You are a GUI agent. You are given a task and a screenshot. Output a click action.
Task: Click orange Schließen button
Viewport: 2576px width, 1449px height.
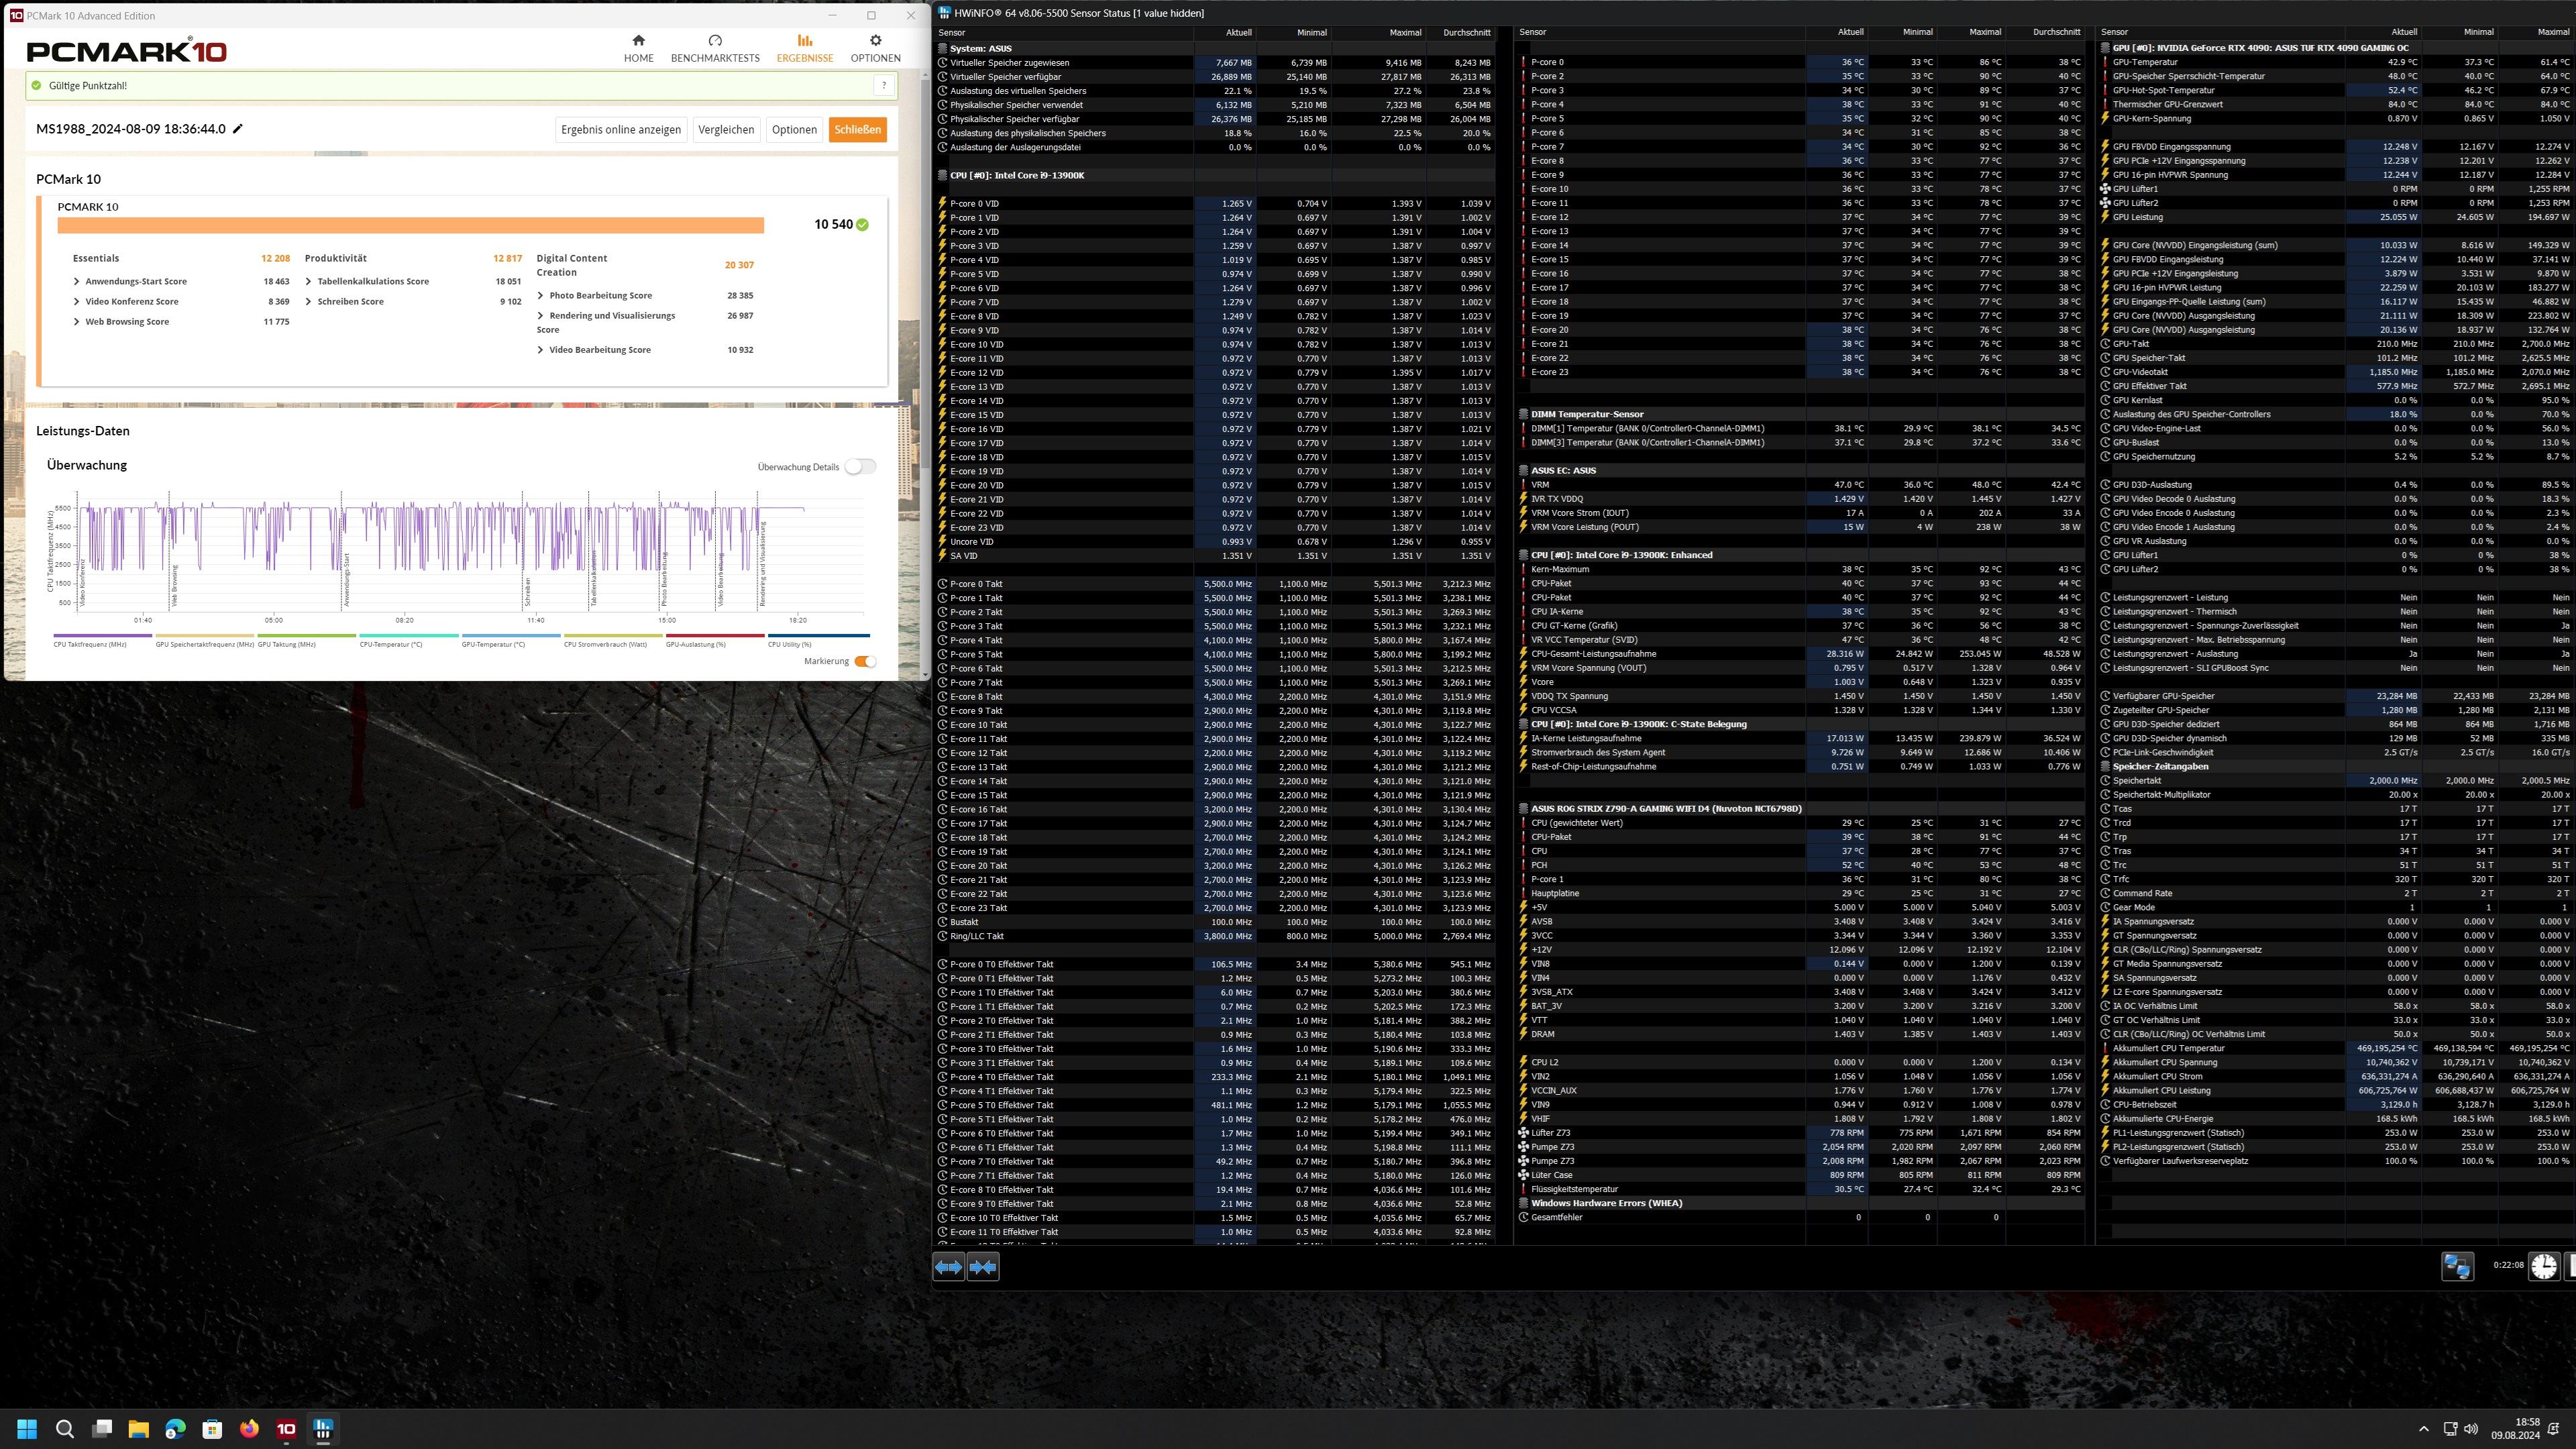[x=858, y=130]
